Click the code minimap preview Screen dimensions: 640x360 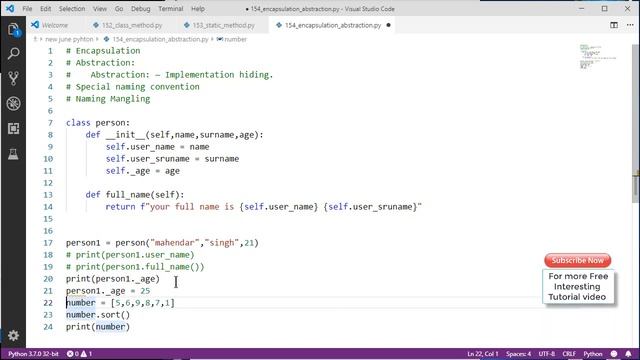[x=598, y=57]
